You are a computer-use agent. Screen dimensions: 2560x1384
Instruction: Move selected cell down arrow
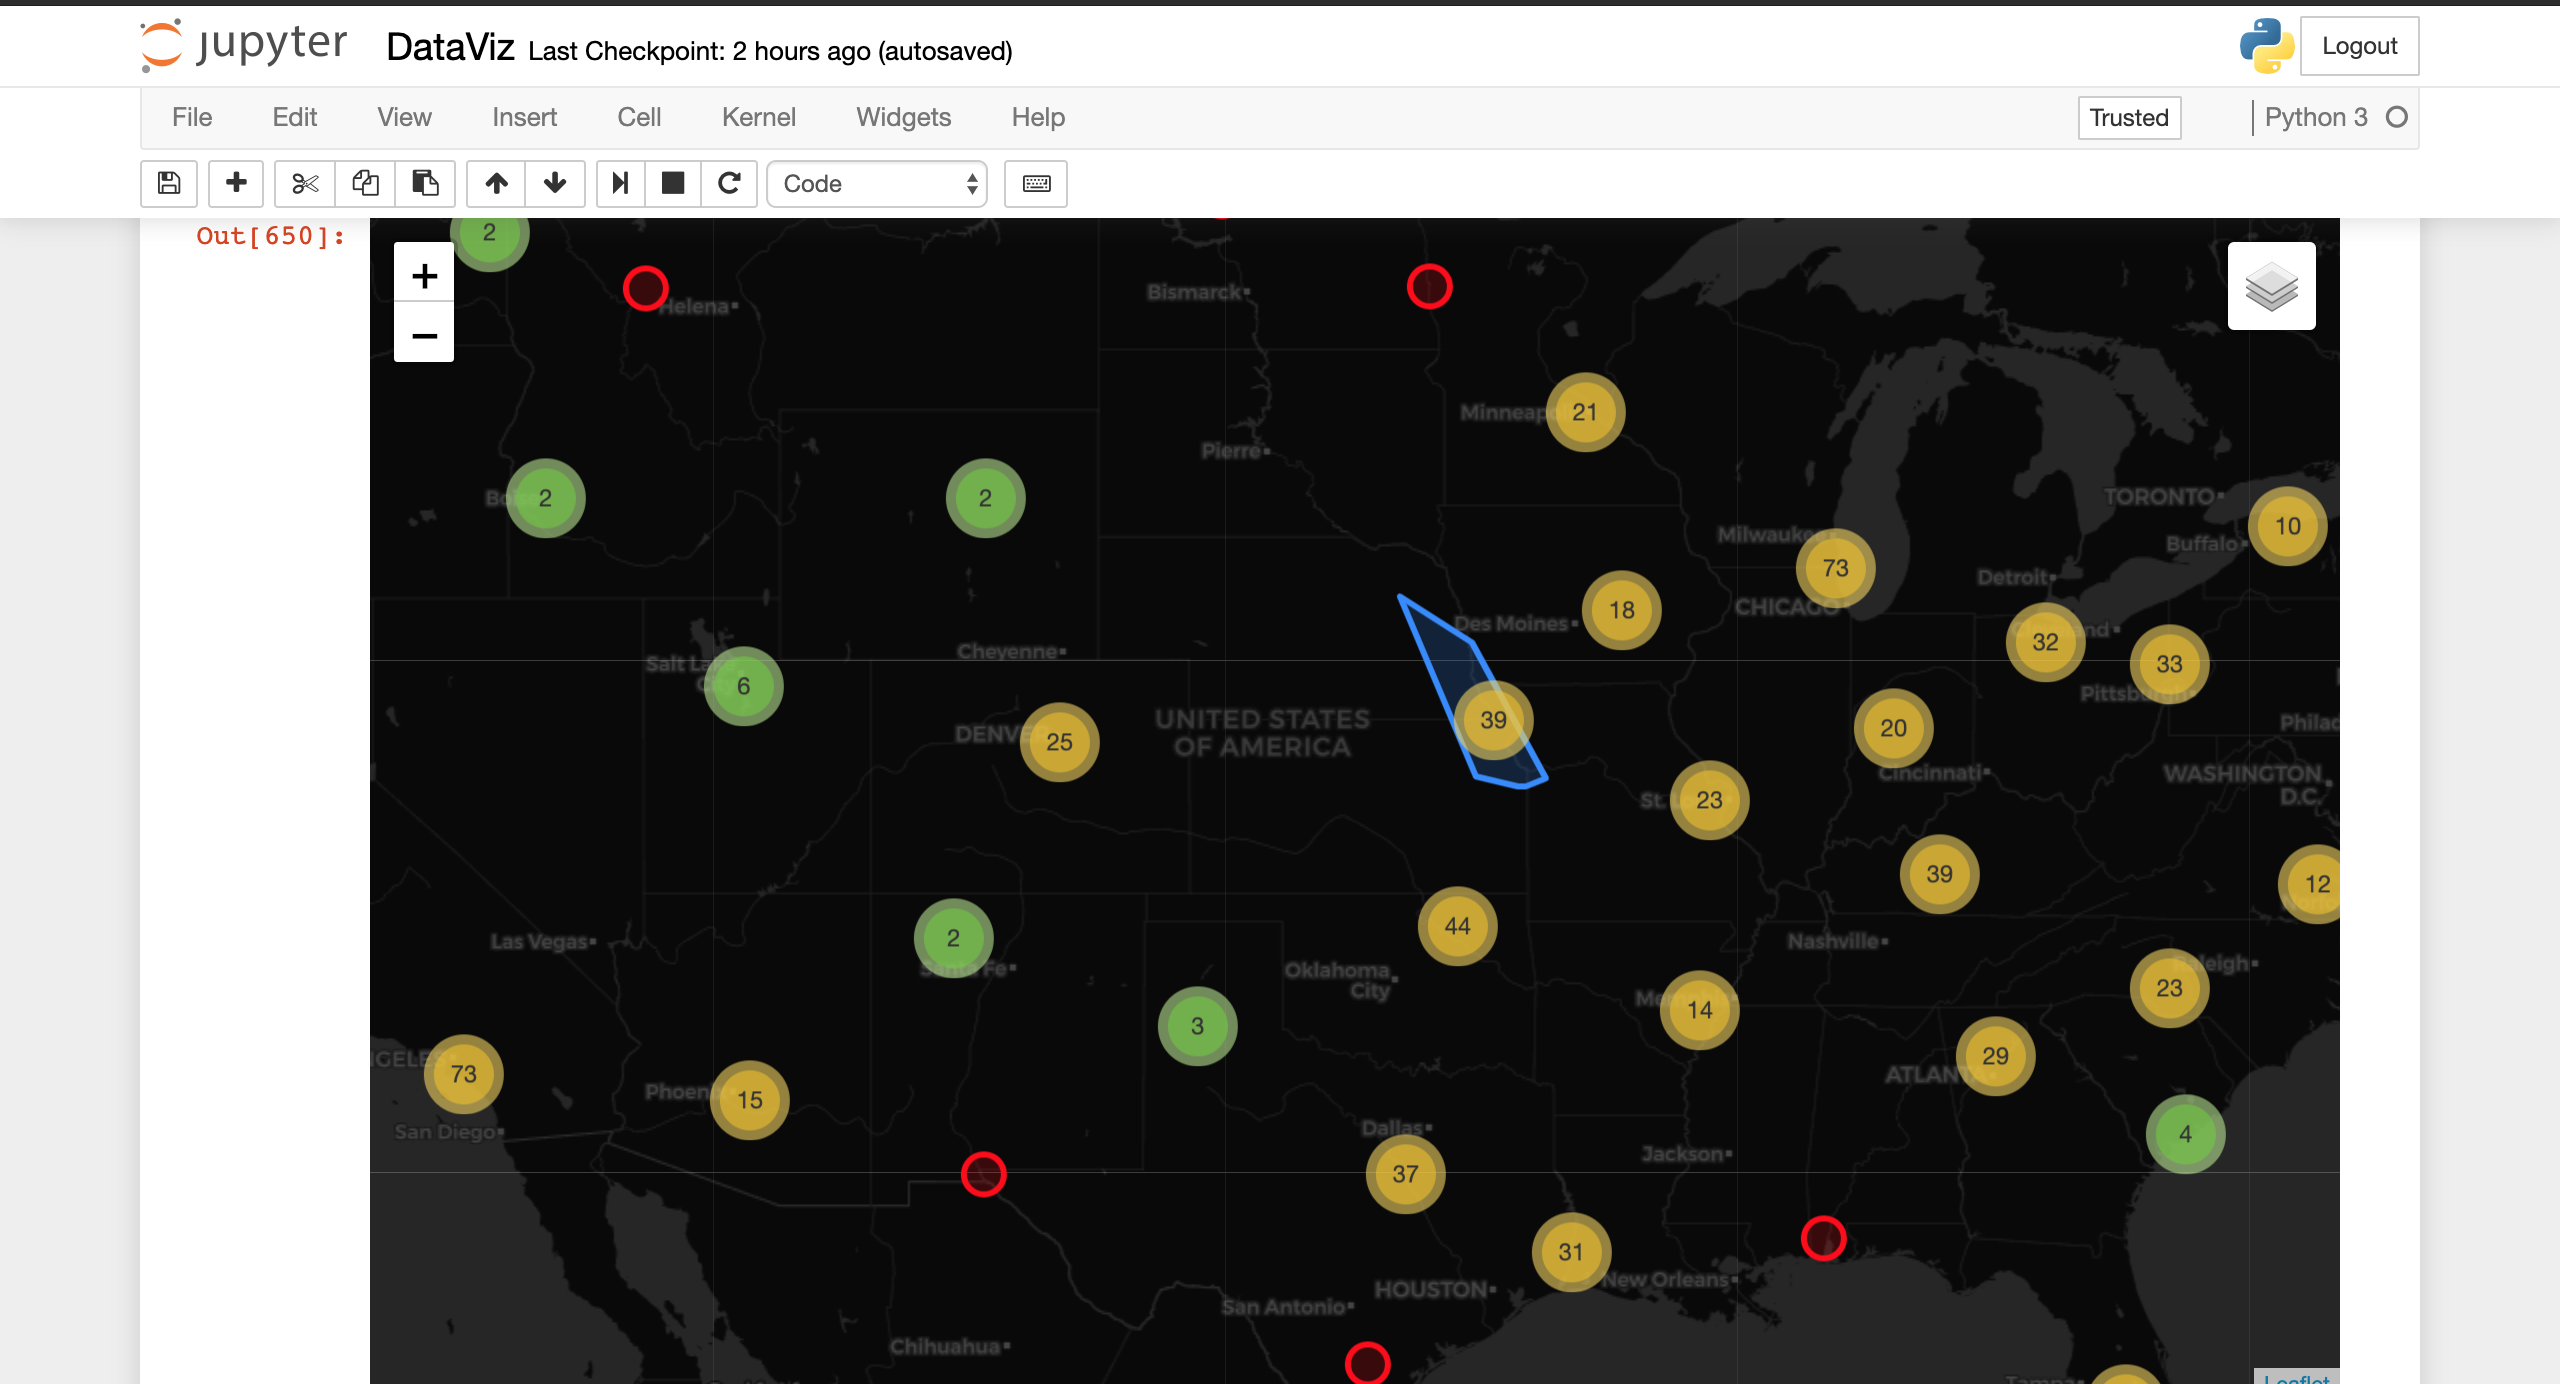tap(555, 183)
